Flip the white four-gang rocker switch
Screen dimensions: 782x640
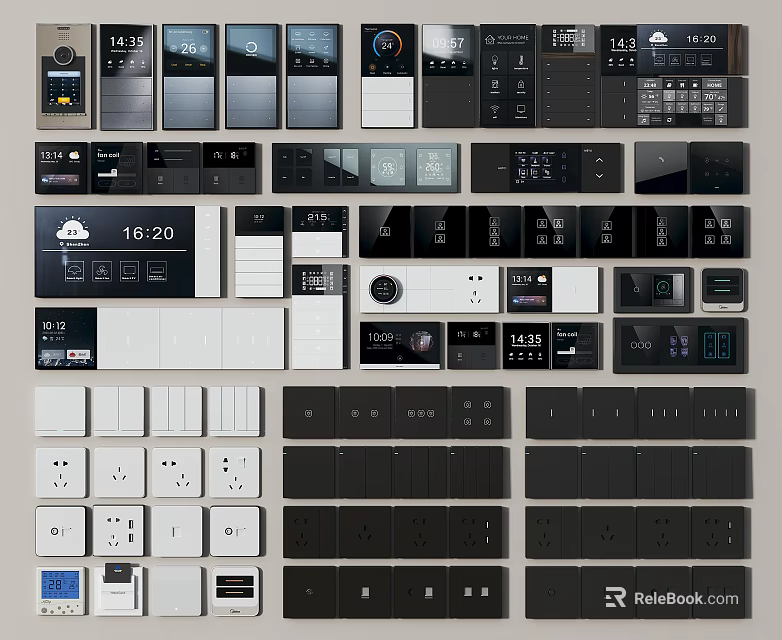(234, 411)
